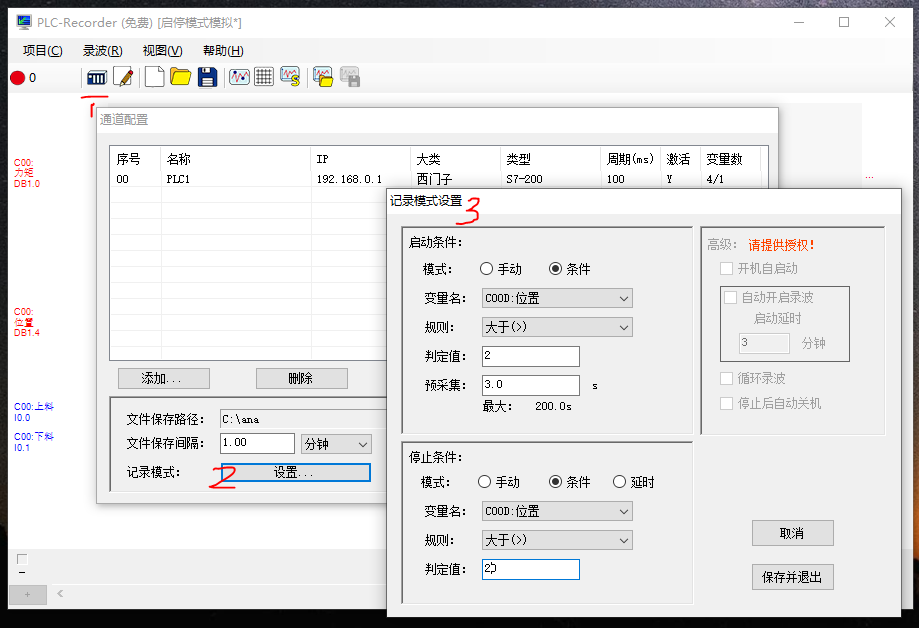Expand stop condition 规则 dropdown
Screen dimensions: 919x628
pyautogui.click(x=557, y=540)
